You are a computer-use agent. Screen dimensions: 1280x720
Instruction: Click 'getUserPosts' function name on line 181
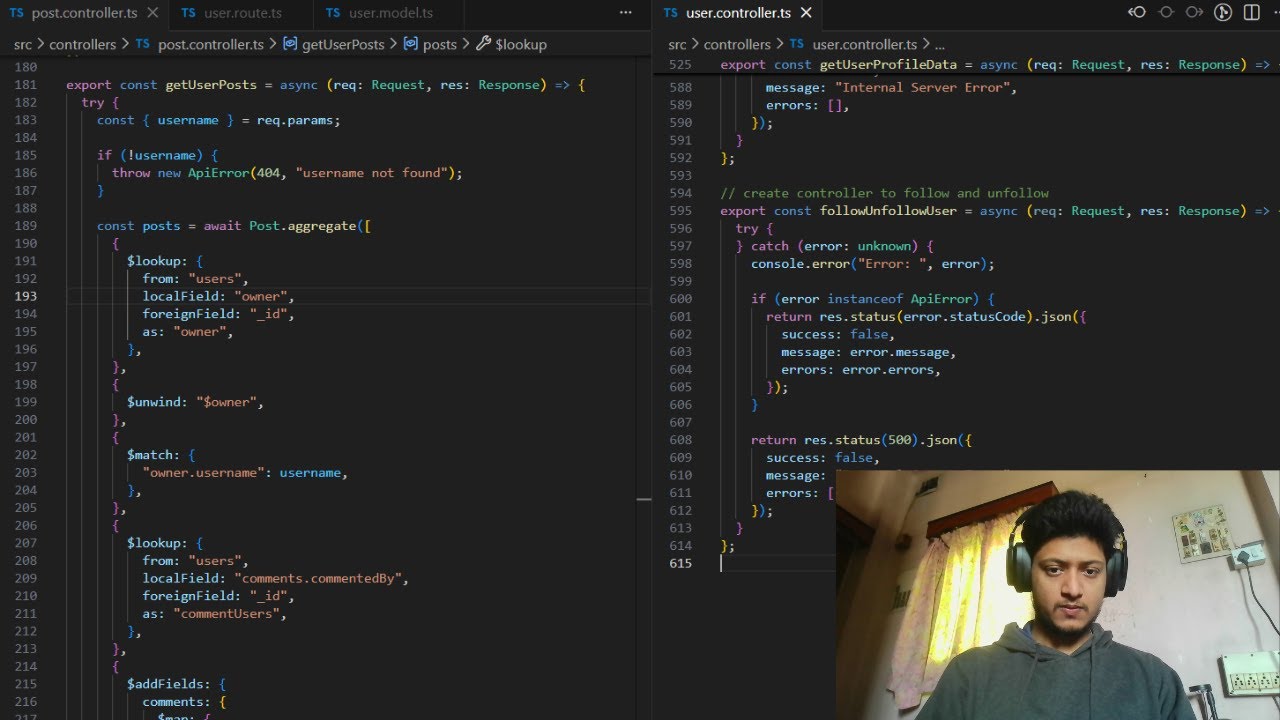point(211,85)
